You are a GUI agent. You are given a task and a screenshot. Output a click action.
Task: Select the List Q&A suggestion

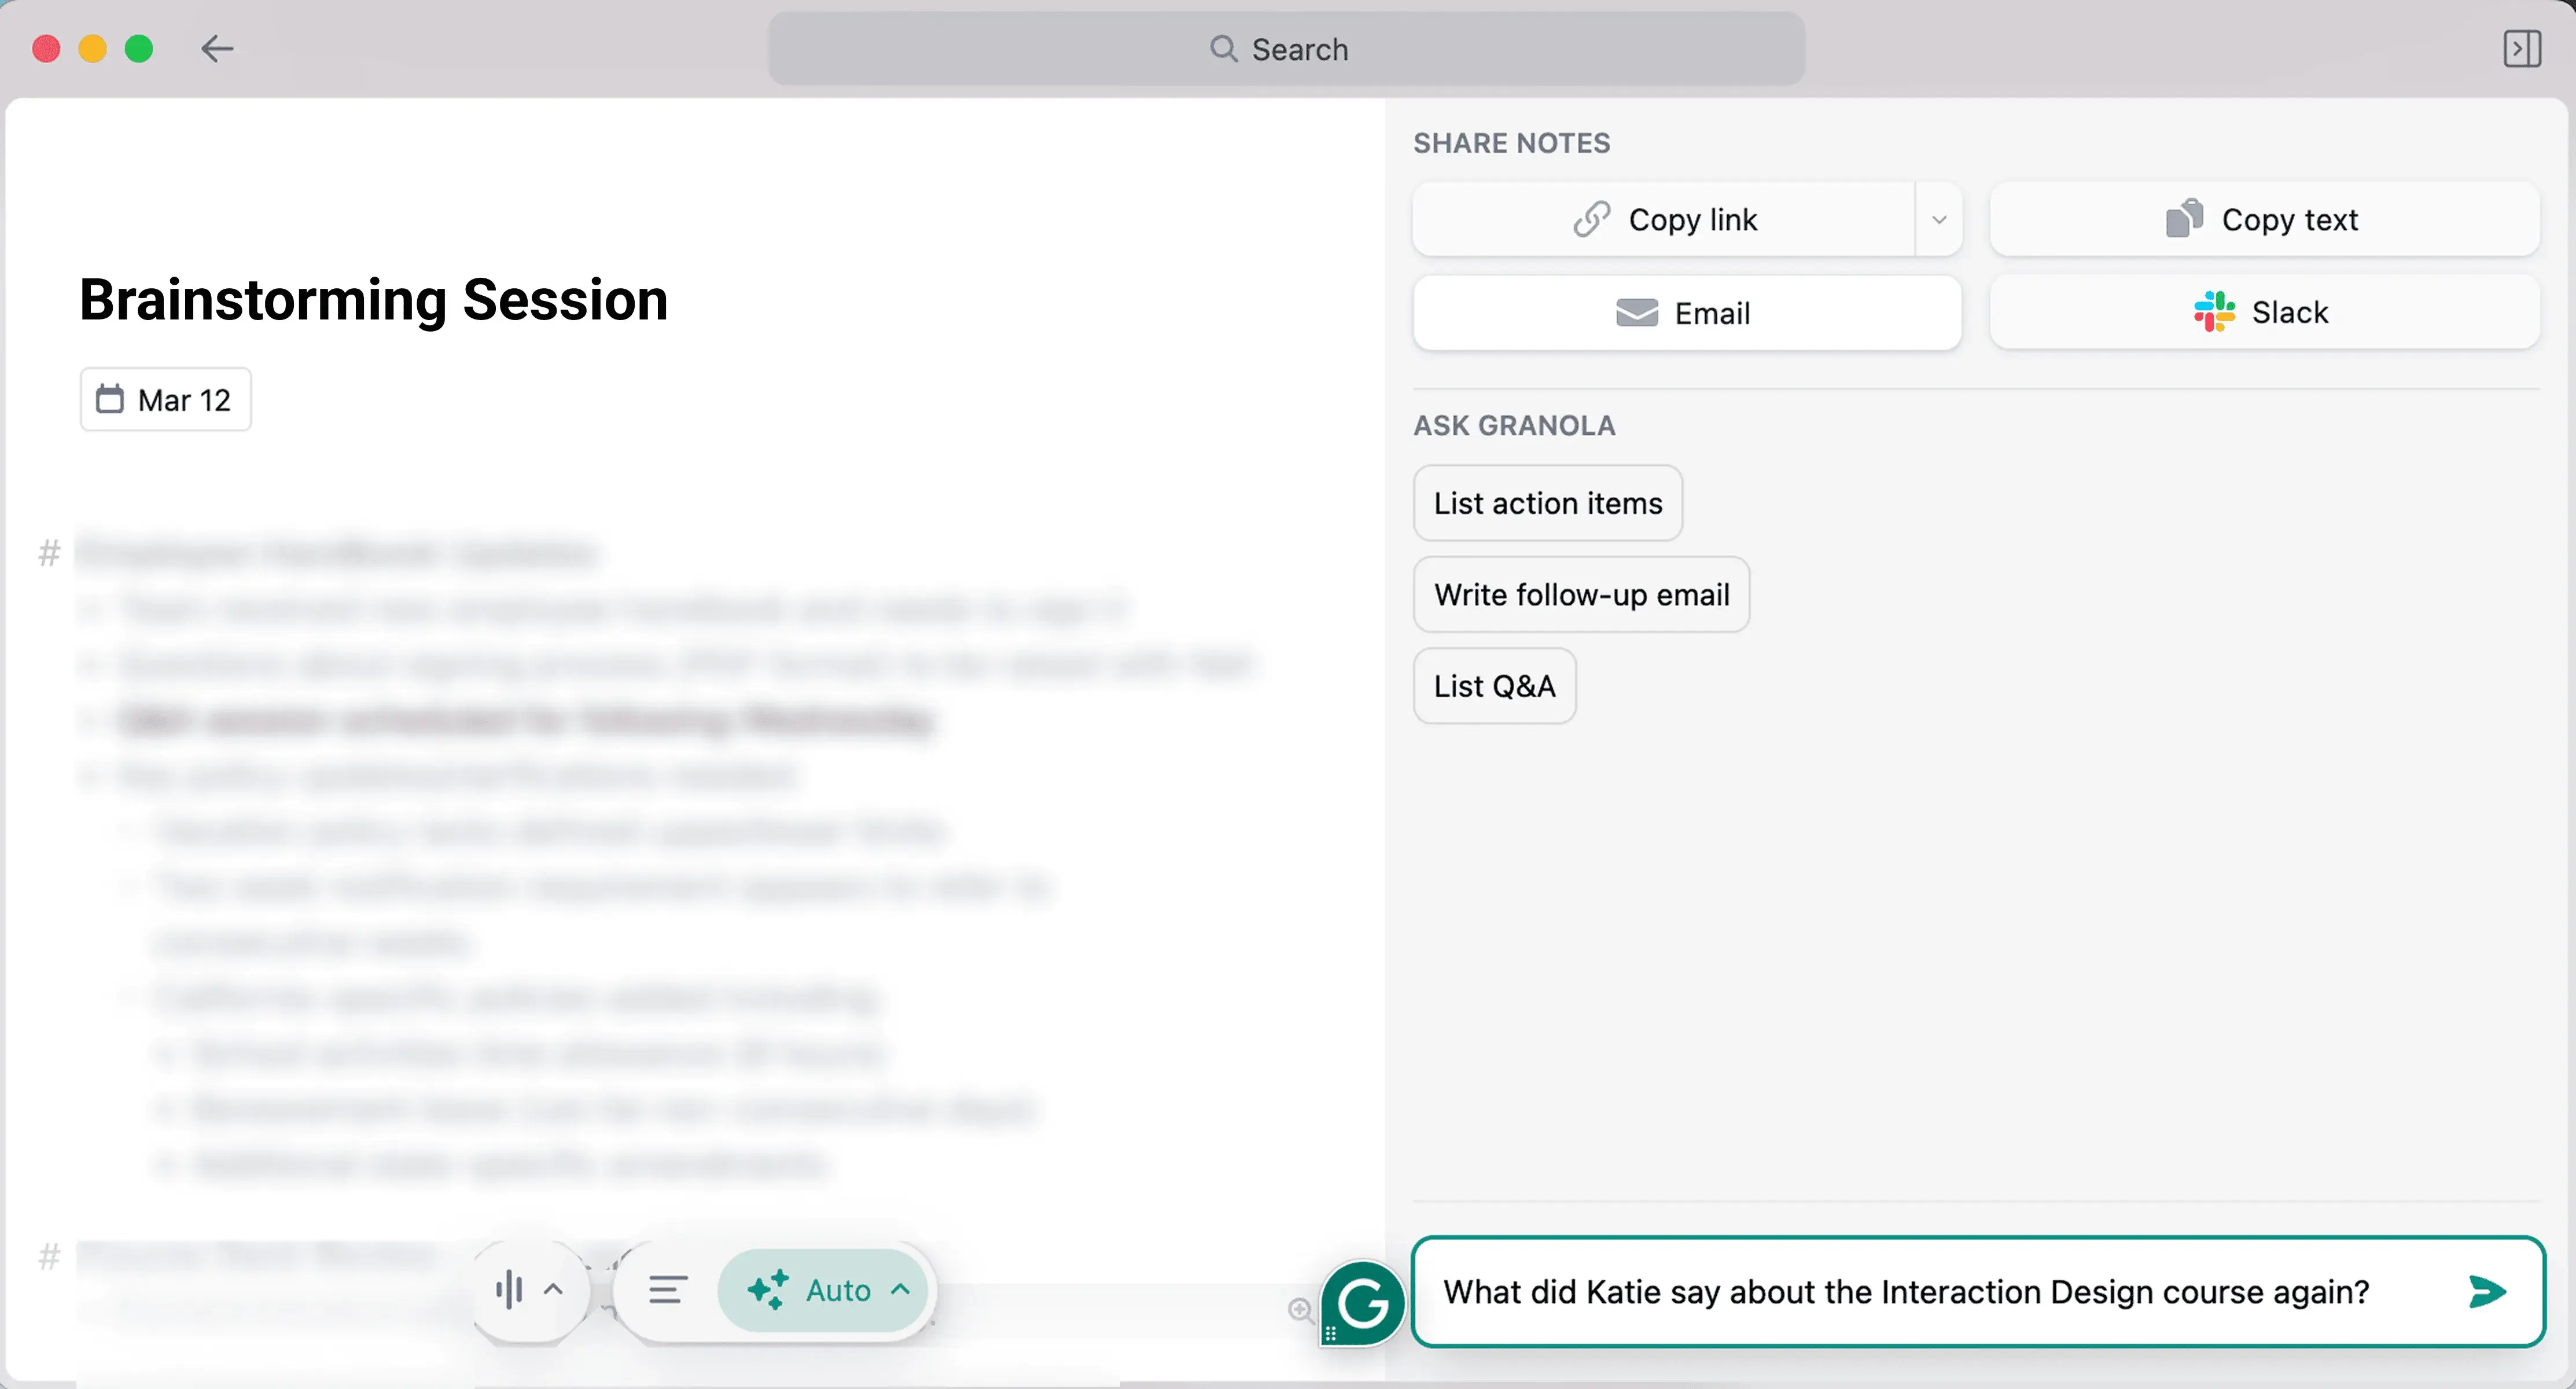click(x=1494, y=686)
